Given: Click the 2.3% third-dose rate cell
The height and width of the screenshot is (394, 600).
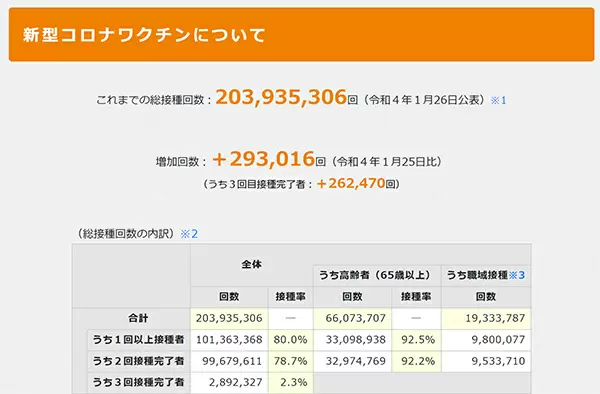Looking at the screenshot, I should (x=290, y=382).
